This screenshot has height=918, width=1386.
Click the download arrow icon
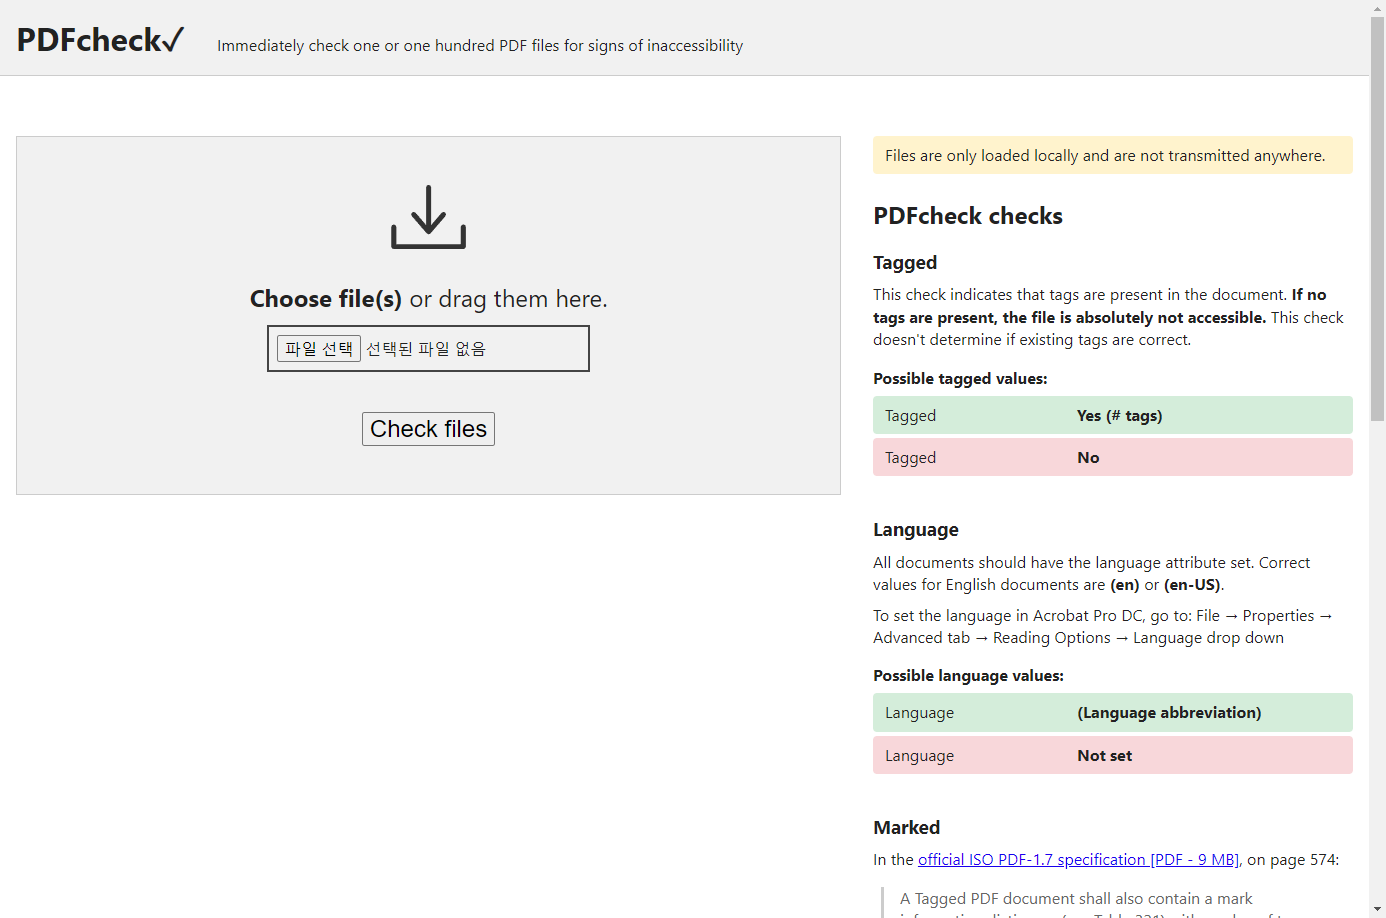click(428, 216)
